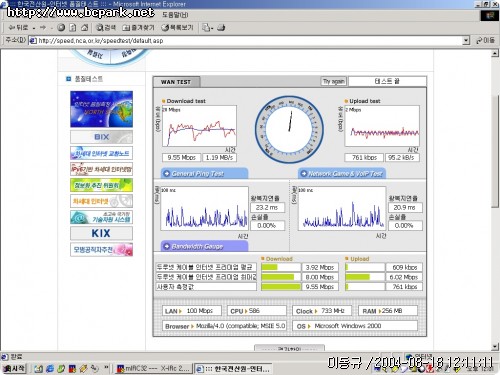Open the Network Game & VoIP Test section
Image resolution: width=500 pixels, height=375 pixels.
[x=342, y=174]
